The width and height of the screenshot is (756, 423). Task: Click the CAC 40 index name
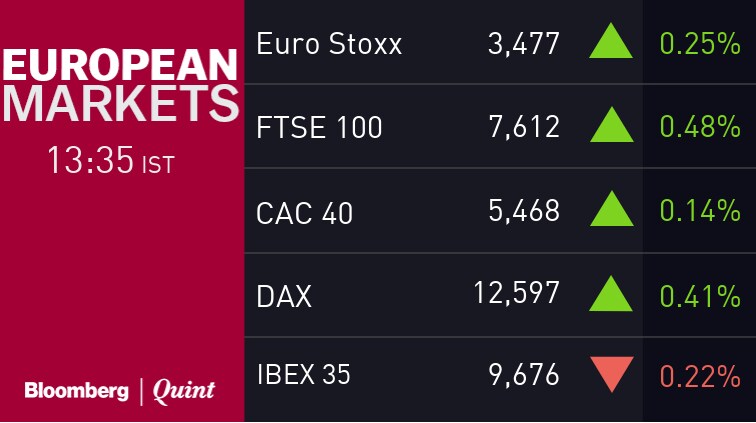tap(304, 212)
